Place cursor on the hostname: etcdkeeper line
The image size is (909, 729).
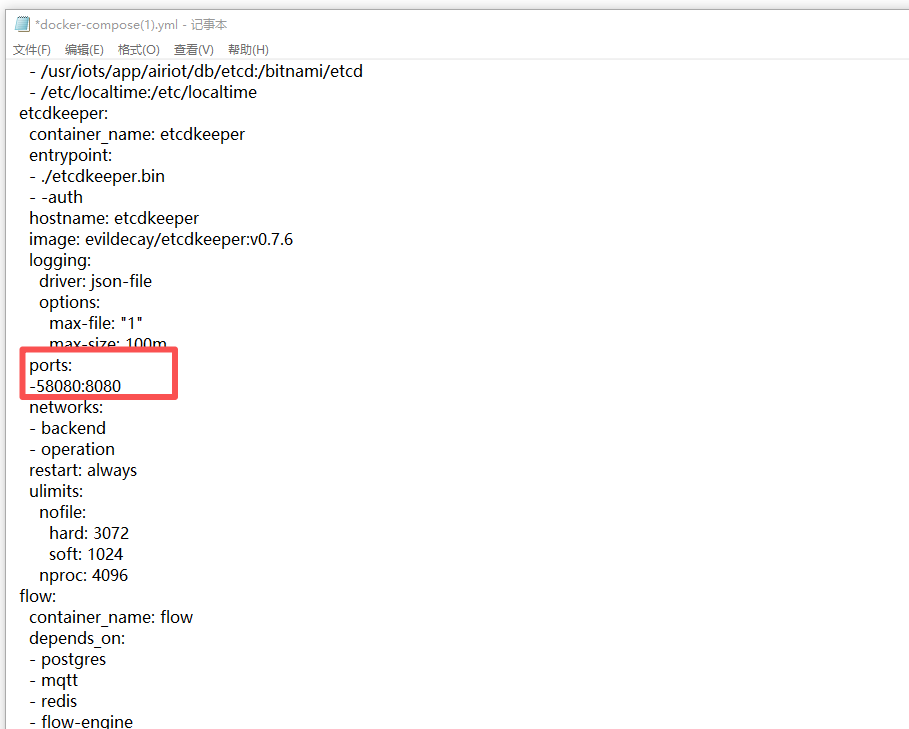point(113,217)
